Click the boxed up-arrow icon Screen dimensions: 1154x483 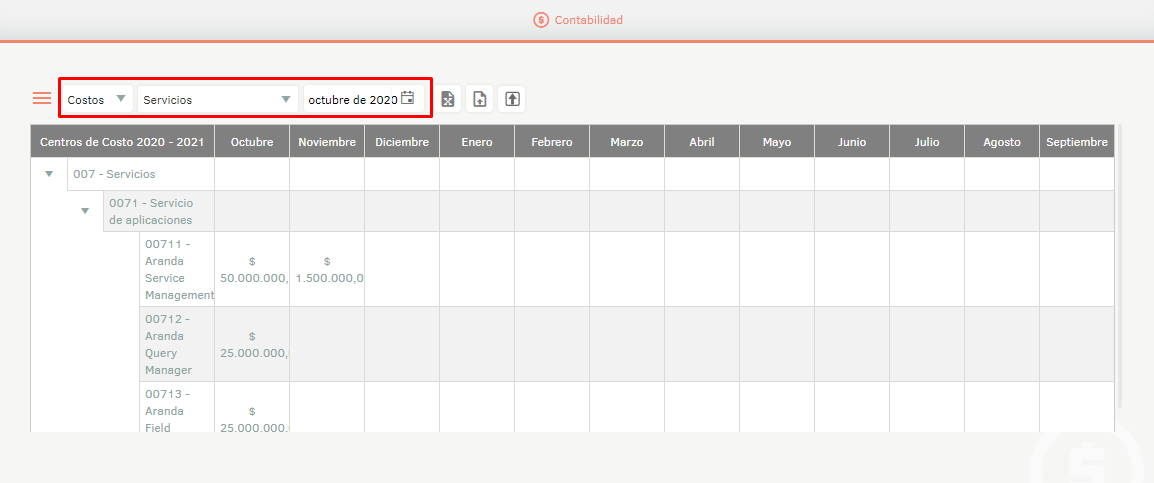[x=512, y=99]
